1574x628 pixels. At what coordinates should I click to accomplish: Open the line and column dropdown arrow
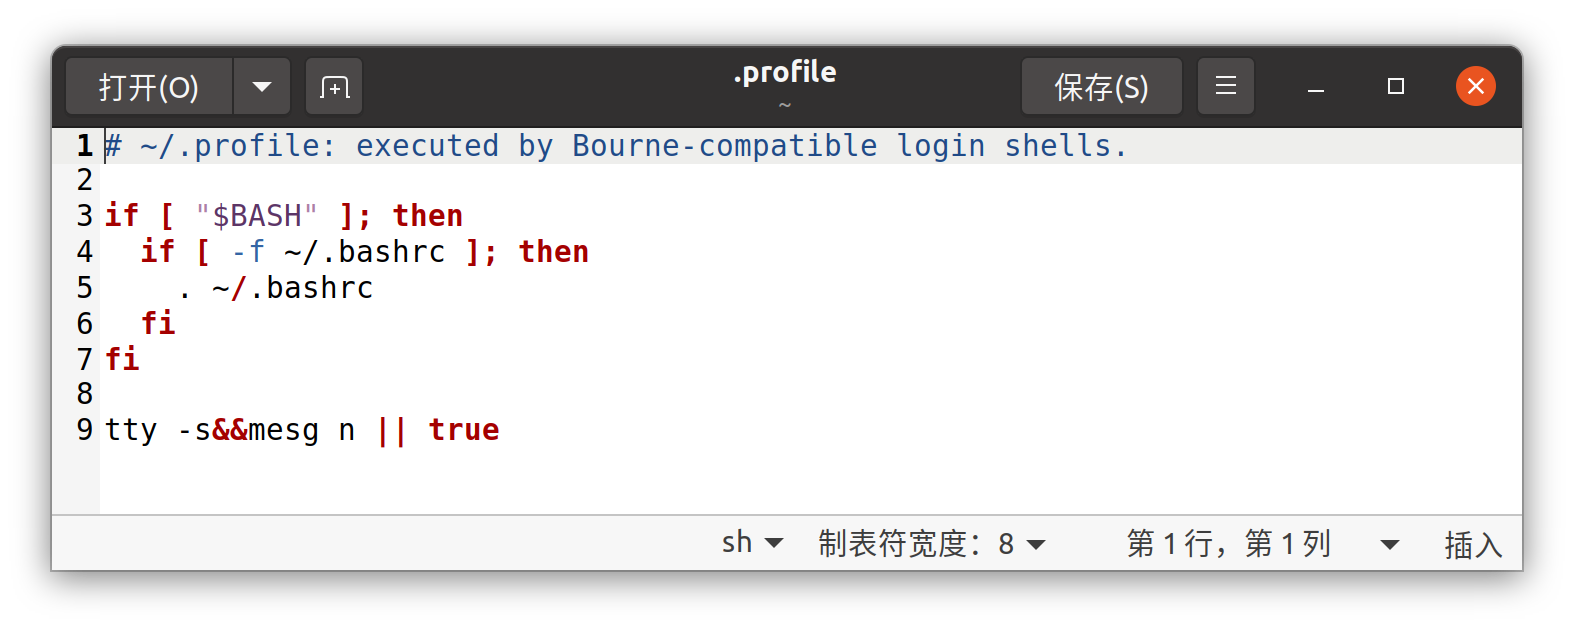[x=1390, y=542]
